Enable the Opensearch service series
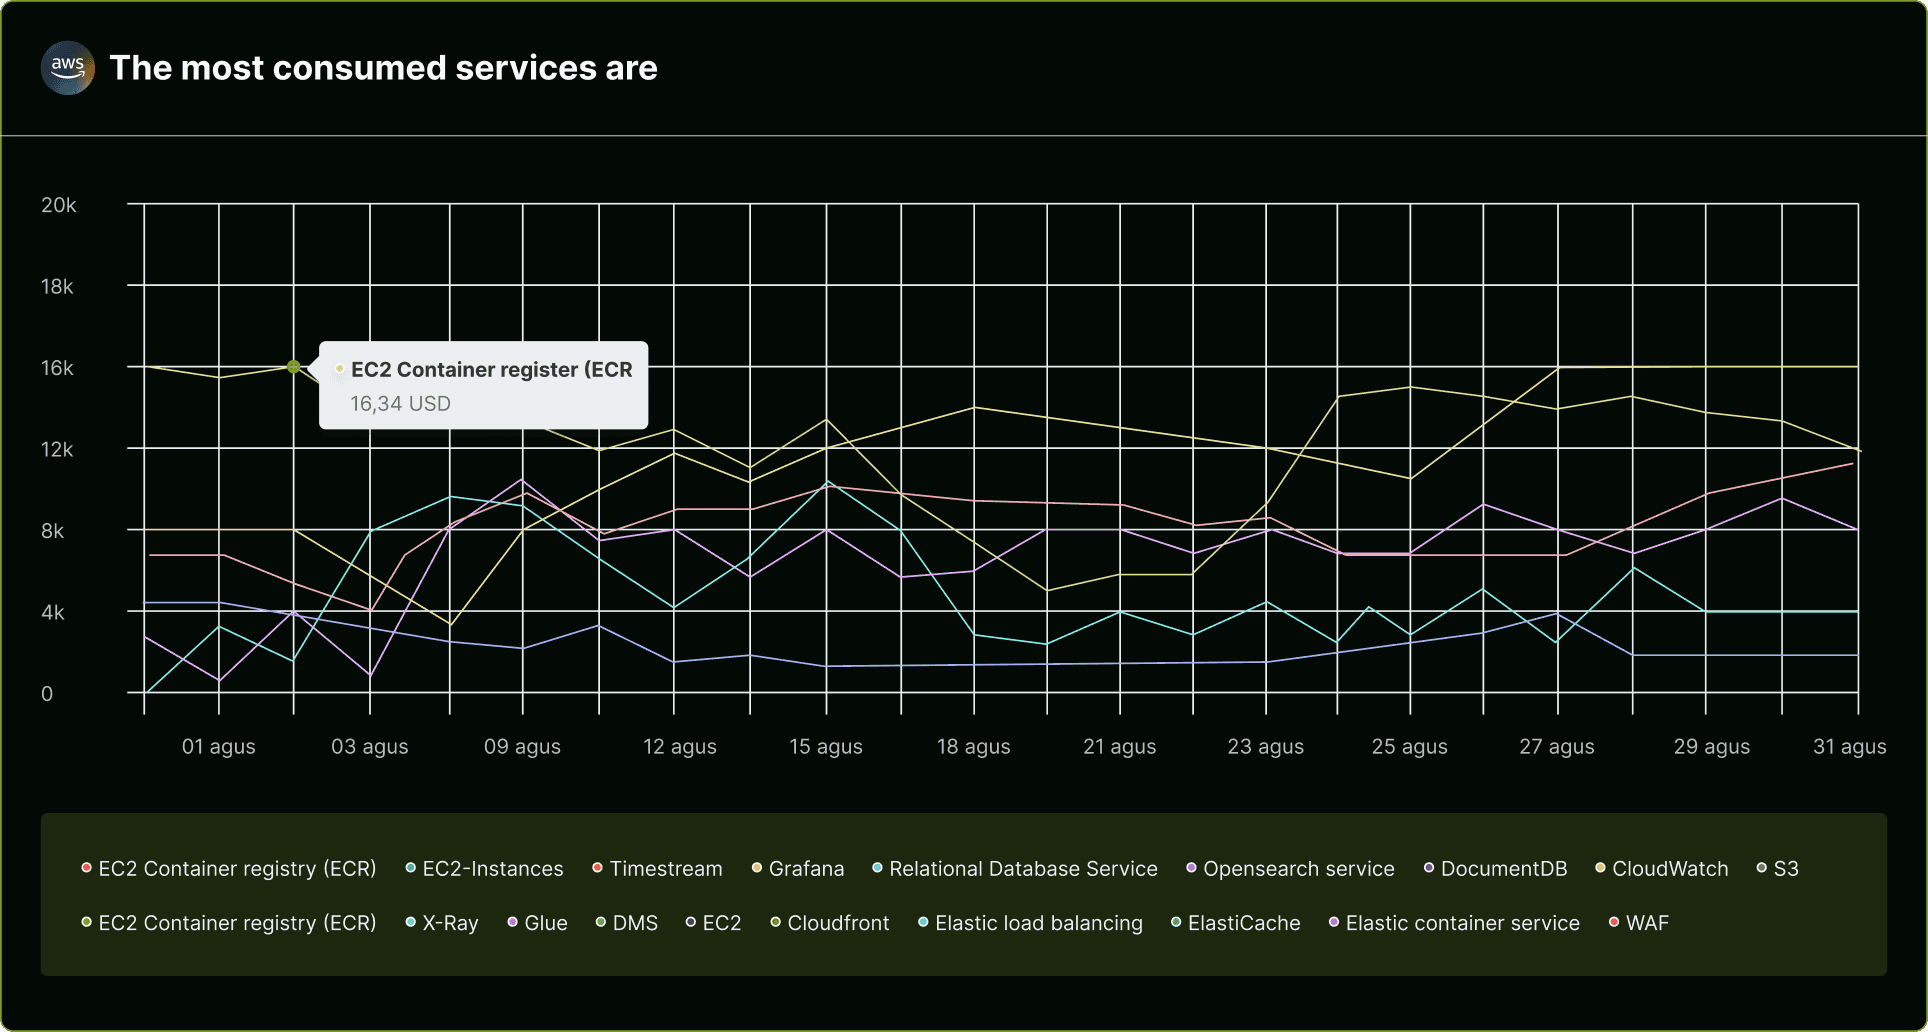Screen dimensions: 1928x1032 pos(1299,868)
